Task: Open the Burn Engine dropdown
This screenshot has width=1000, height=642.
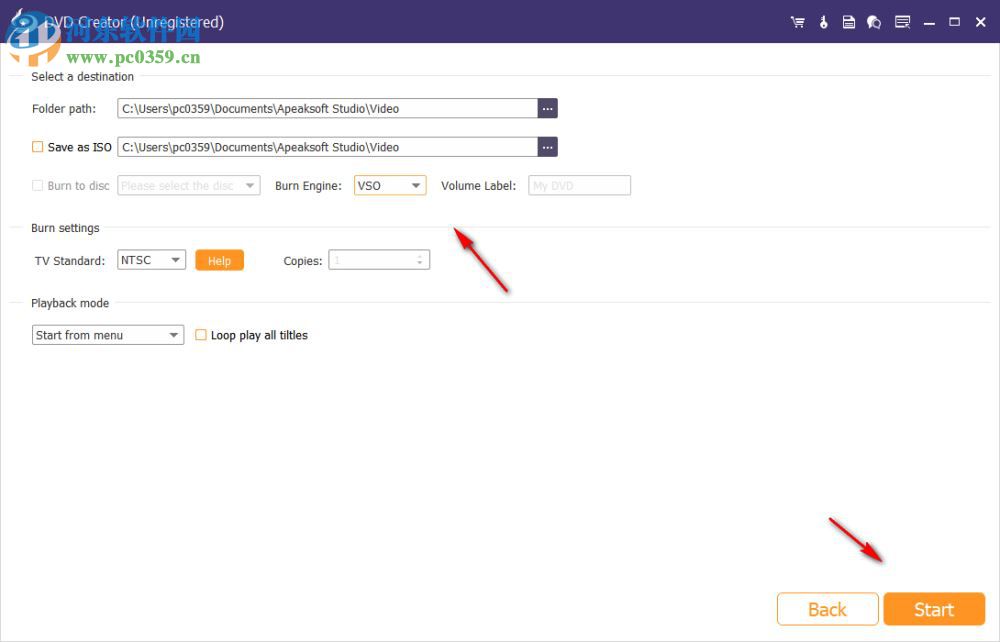Action: (415, 185)
